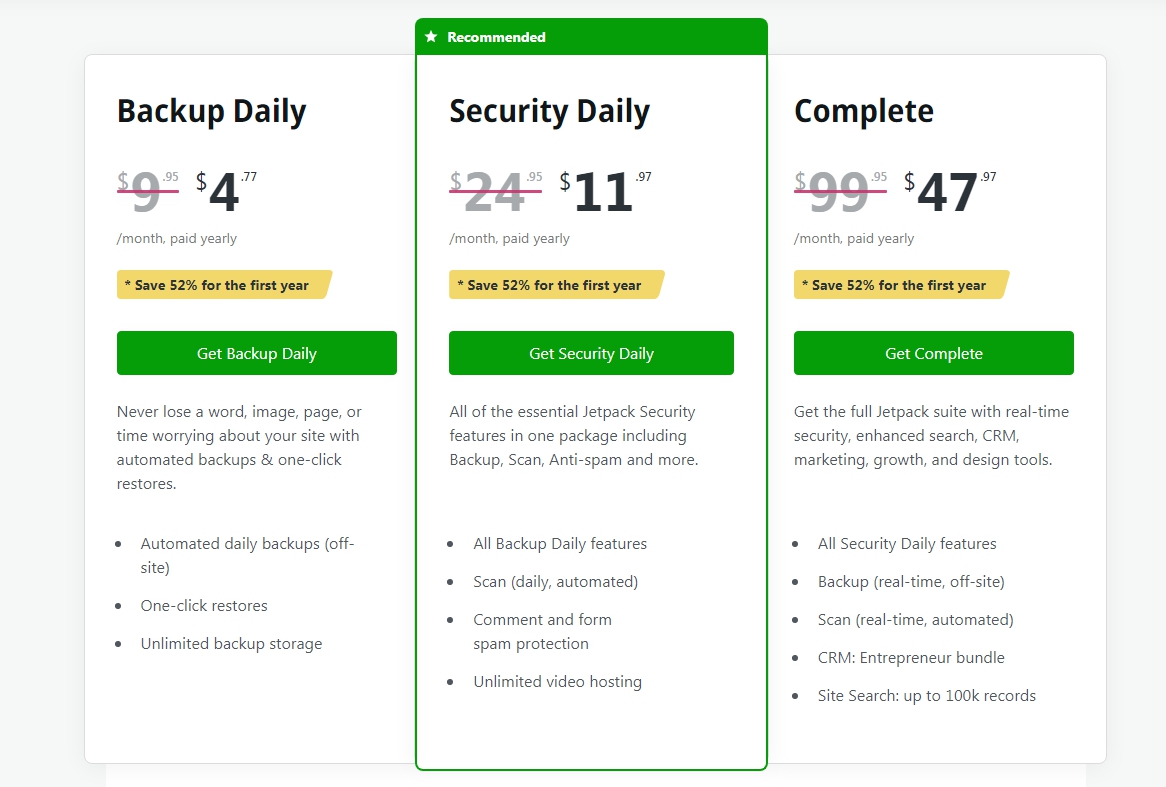Screen dimensions: 1166x787
Task: Click Backup Daily's Save 52% badge
Action: (x=222, y=285)
